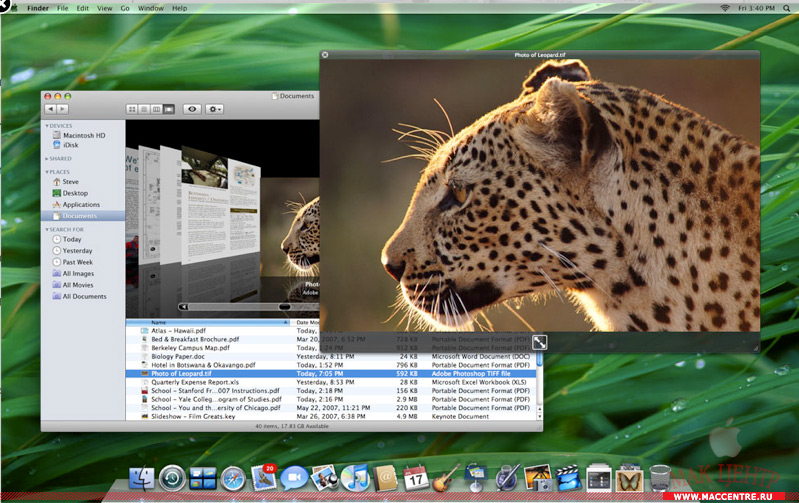Collapse the PLACES sidebar section
The width and height of the screenshot is (799, 503).
pos(47,172)
